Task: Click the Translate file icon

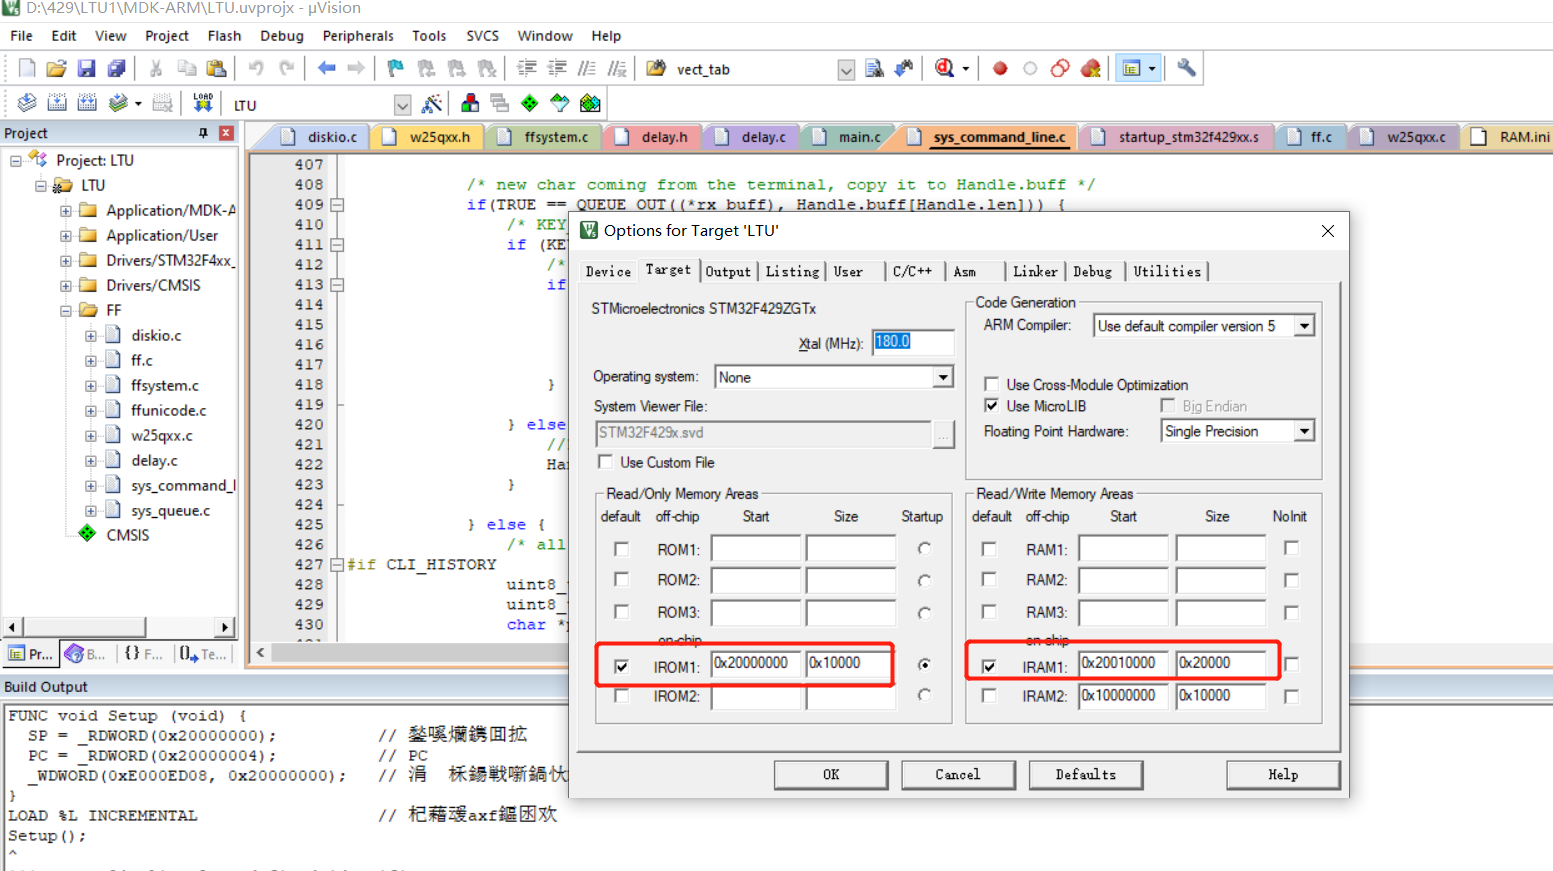Action: (x=27, y=103)
